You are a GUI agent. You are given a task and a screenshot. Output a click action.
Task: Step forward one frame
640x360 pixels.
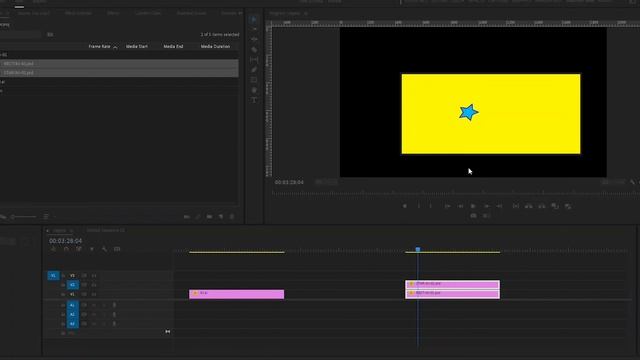pos(487,206)
